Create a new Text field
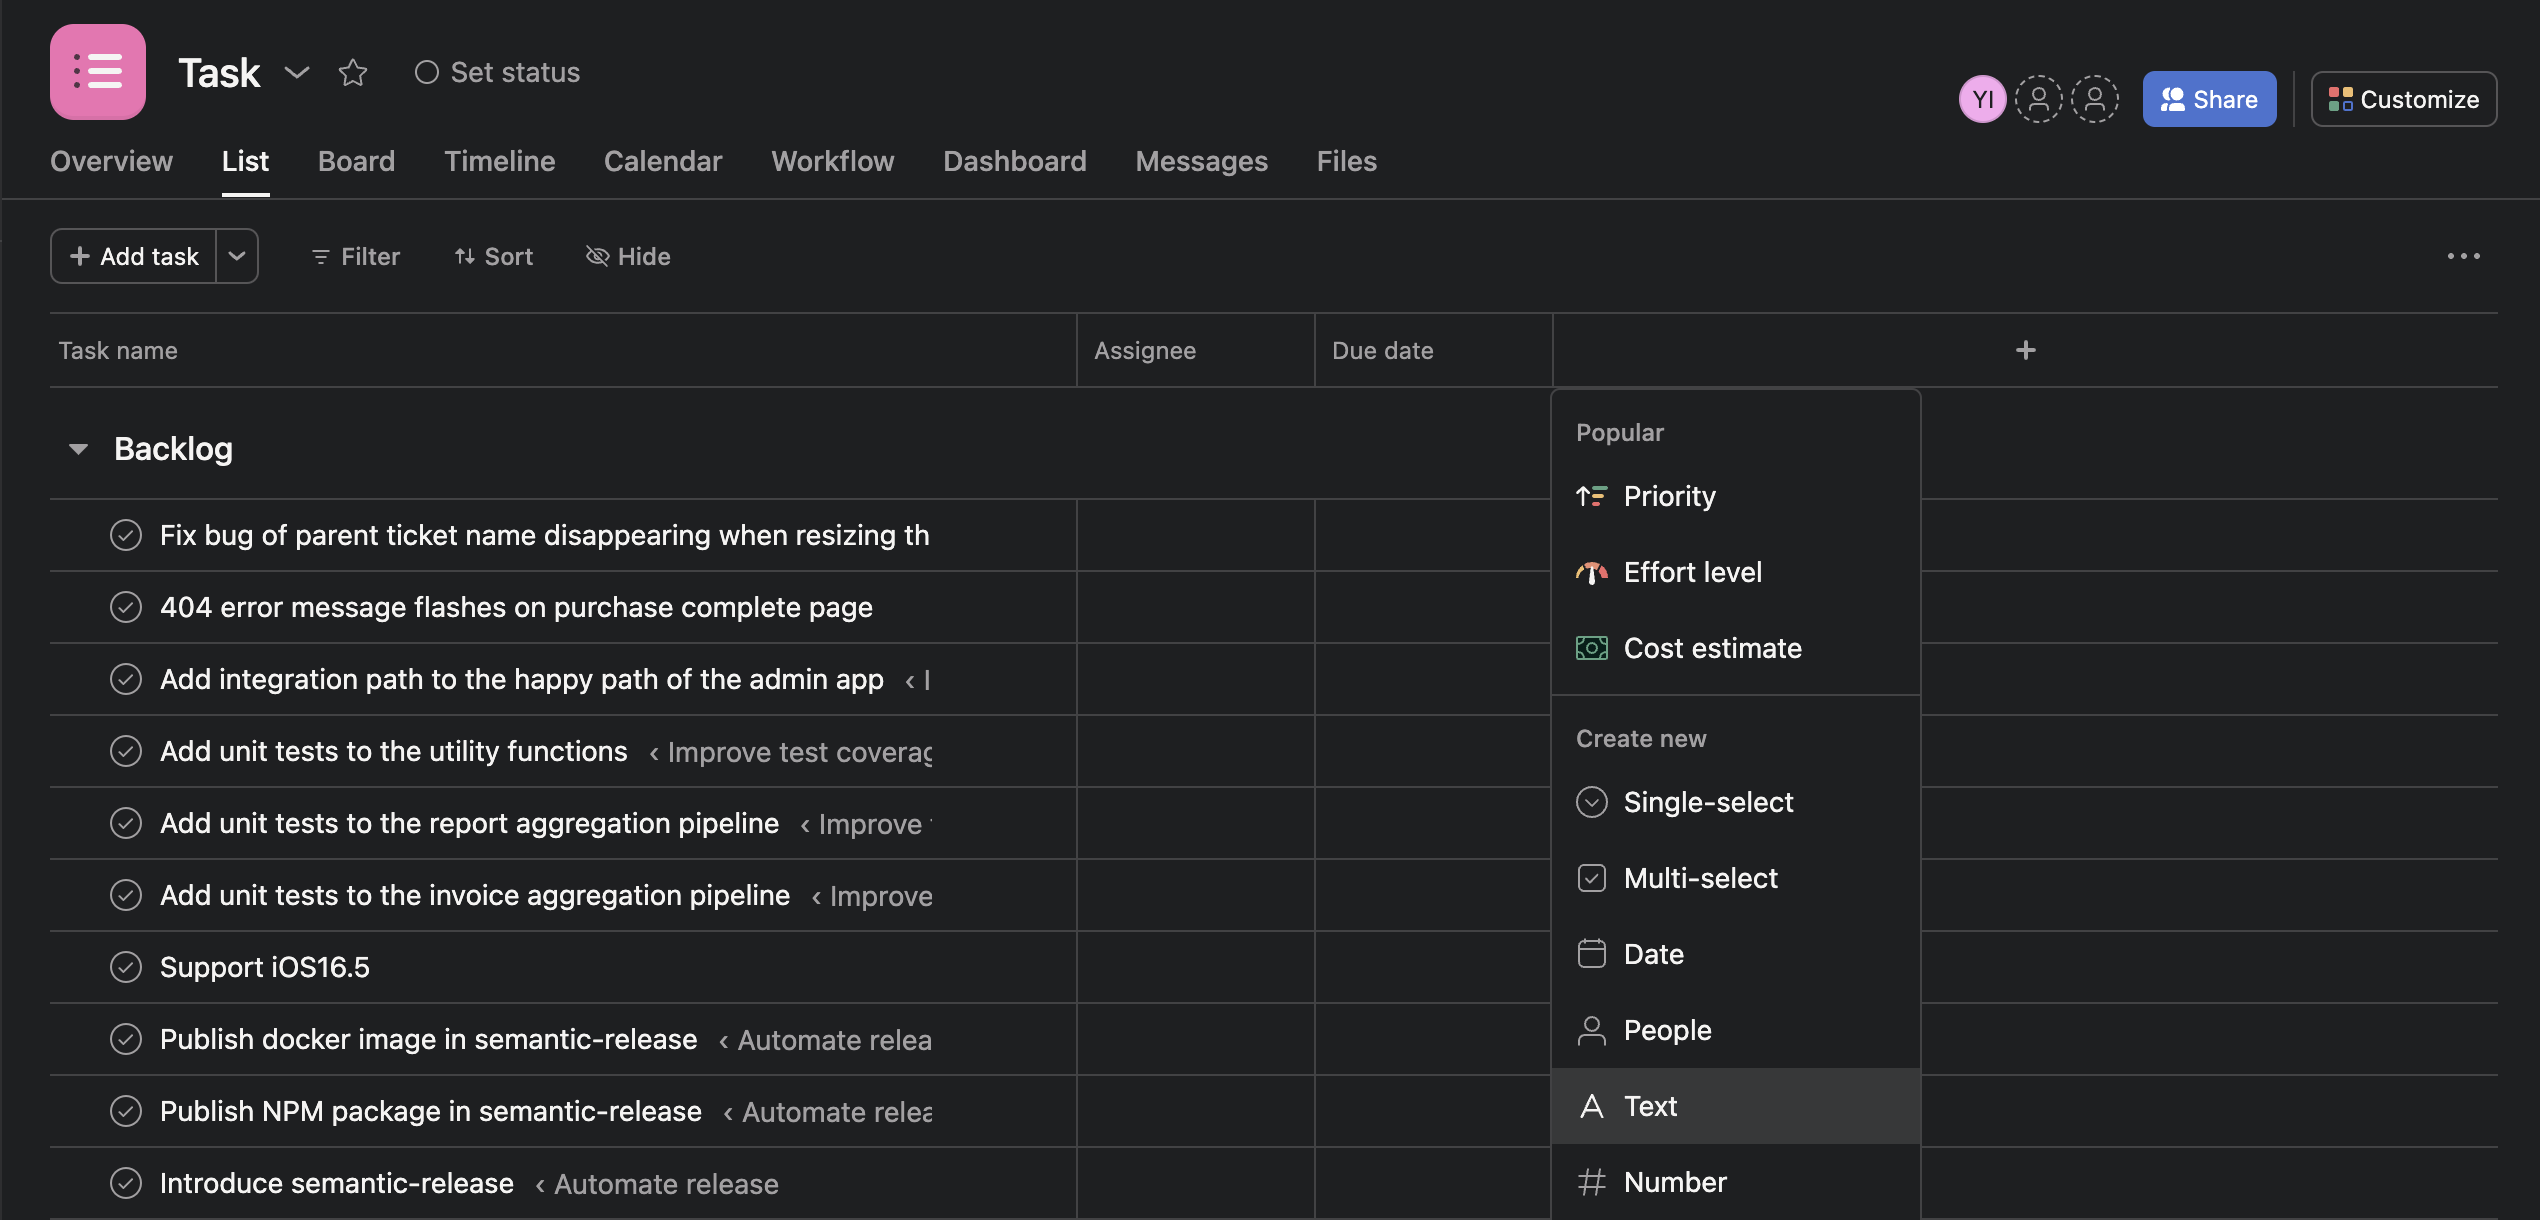 1650,1106
